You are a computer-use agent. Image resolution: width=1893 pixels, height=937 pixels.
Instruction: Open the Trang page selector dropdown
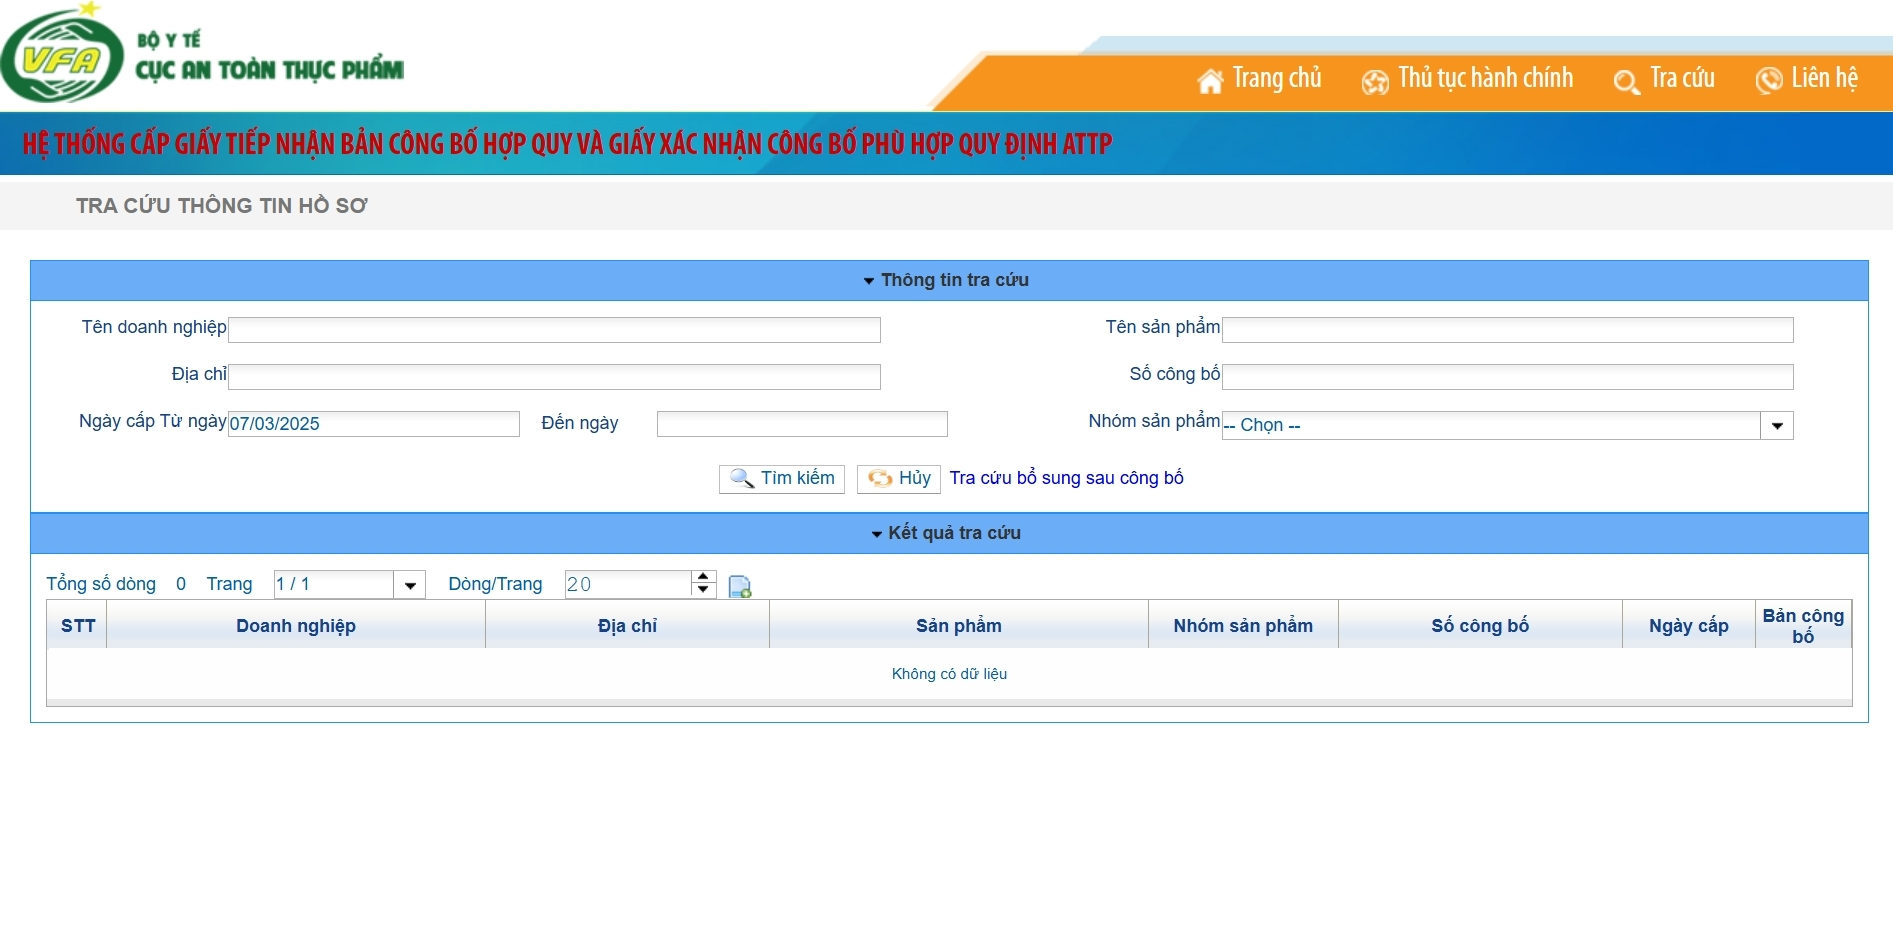point(410,585)
